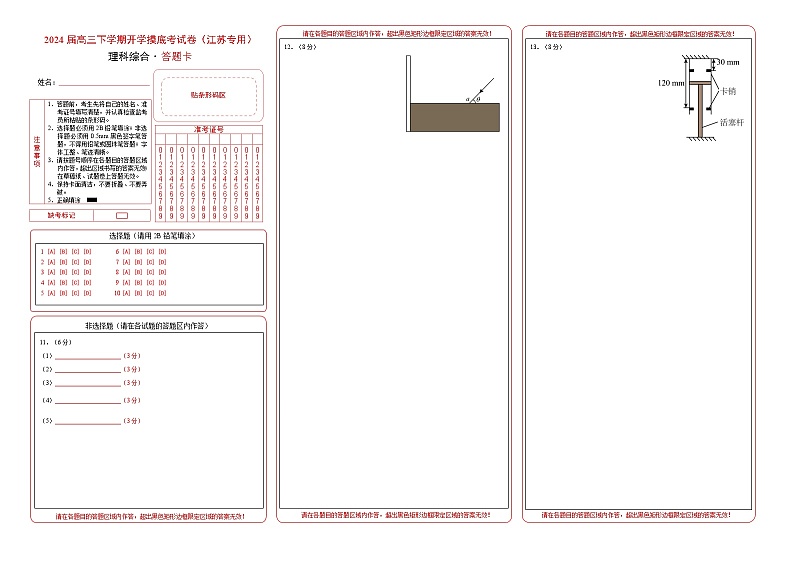This screenshot has height=562, width=794.
Task: Click the piston rod in question 13 diagram
Action: point(700,111)
